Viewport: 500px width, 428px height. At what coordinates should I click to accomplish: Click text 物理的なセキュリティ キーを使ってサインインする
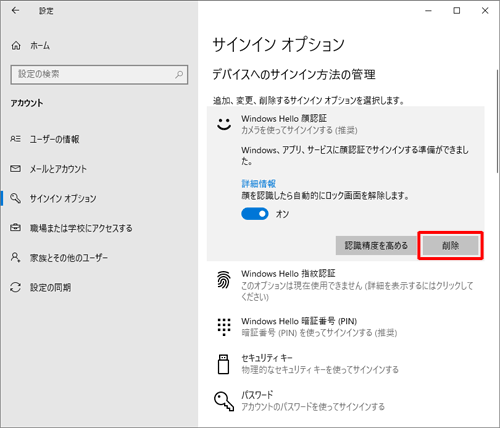pyautogui.click(x=320, y=370)
